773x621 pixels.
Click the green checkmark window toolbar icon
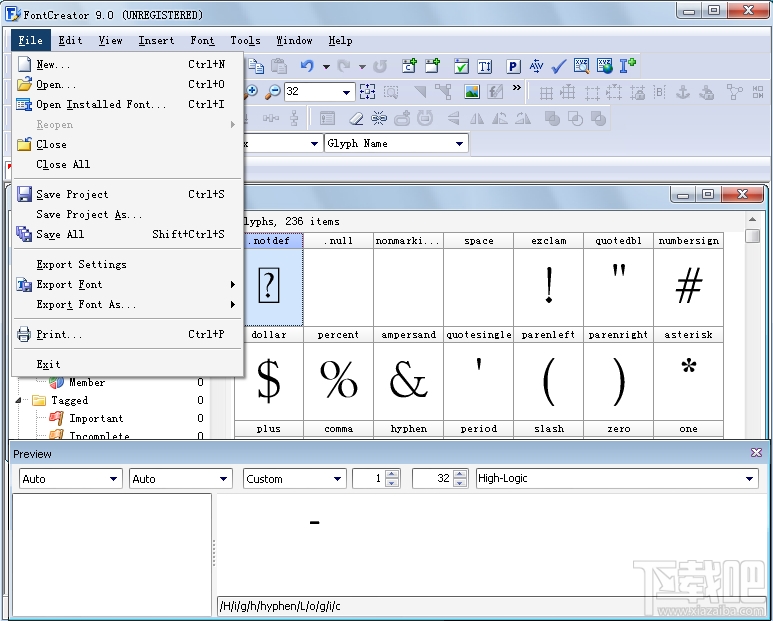(461, 66)
